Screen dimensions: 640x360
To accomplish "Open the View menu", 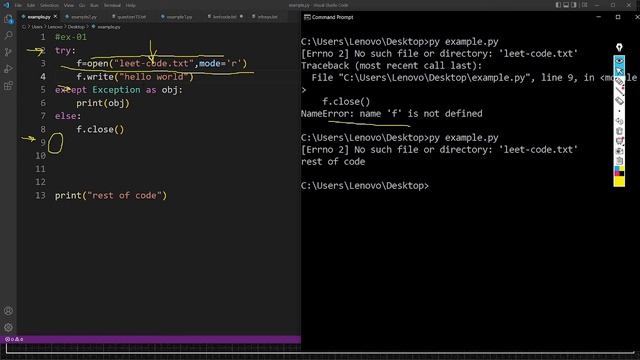I will (69, 5).
